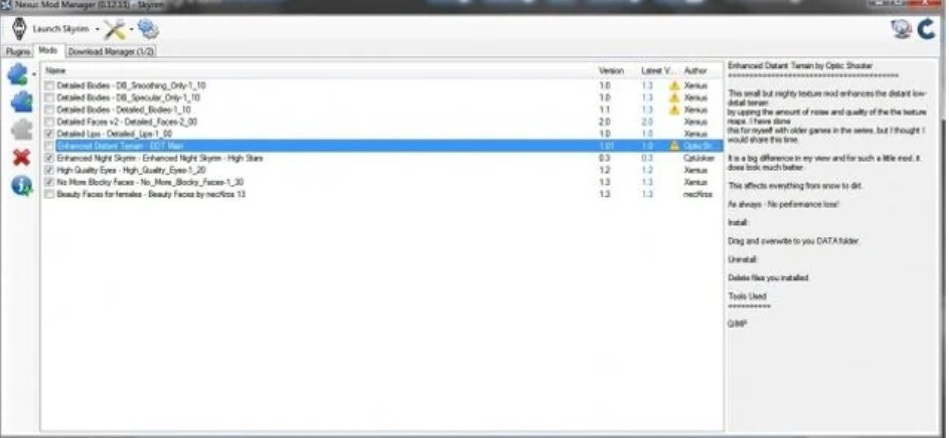Enable Beauty Faces for females checkbox
This screenshot has height=438, width=949.
[49, 194]
